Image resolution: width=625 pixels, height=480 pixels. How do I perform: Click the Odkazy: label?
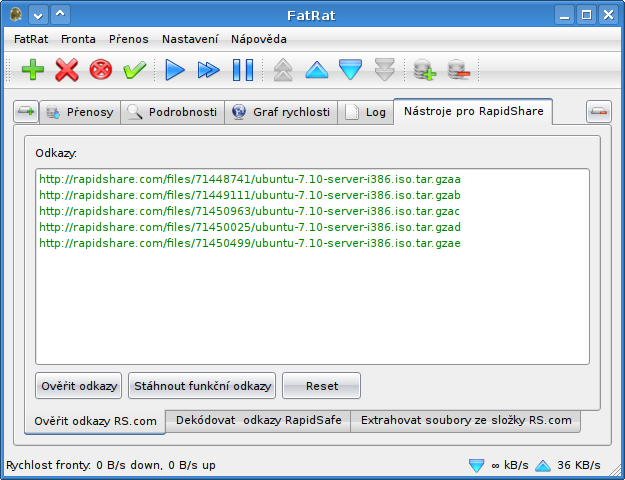coord(56,153)
